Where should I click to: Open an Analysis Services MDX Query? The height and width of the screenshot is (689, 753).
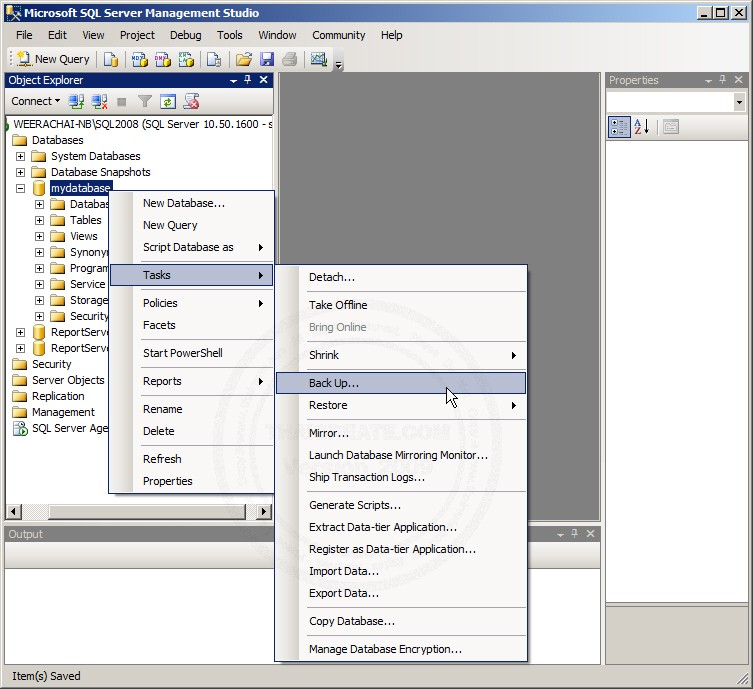(140, 60)
